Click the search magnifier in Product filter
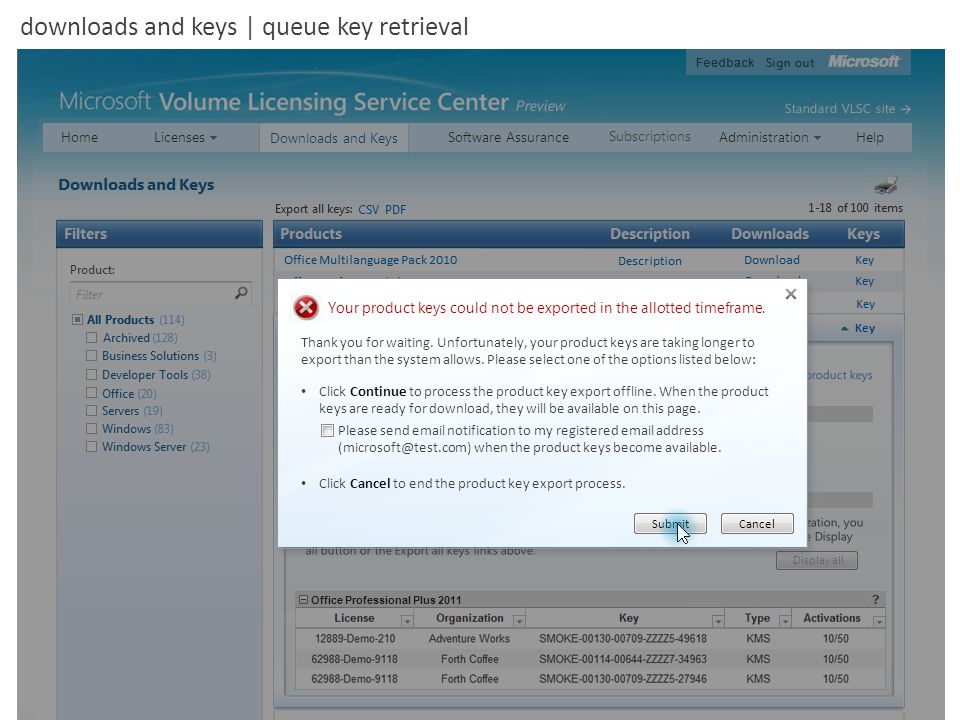The height and width of the screenshot is (720, 960). 241,293
